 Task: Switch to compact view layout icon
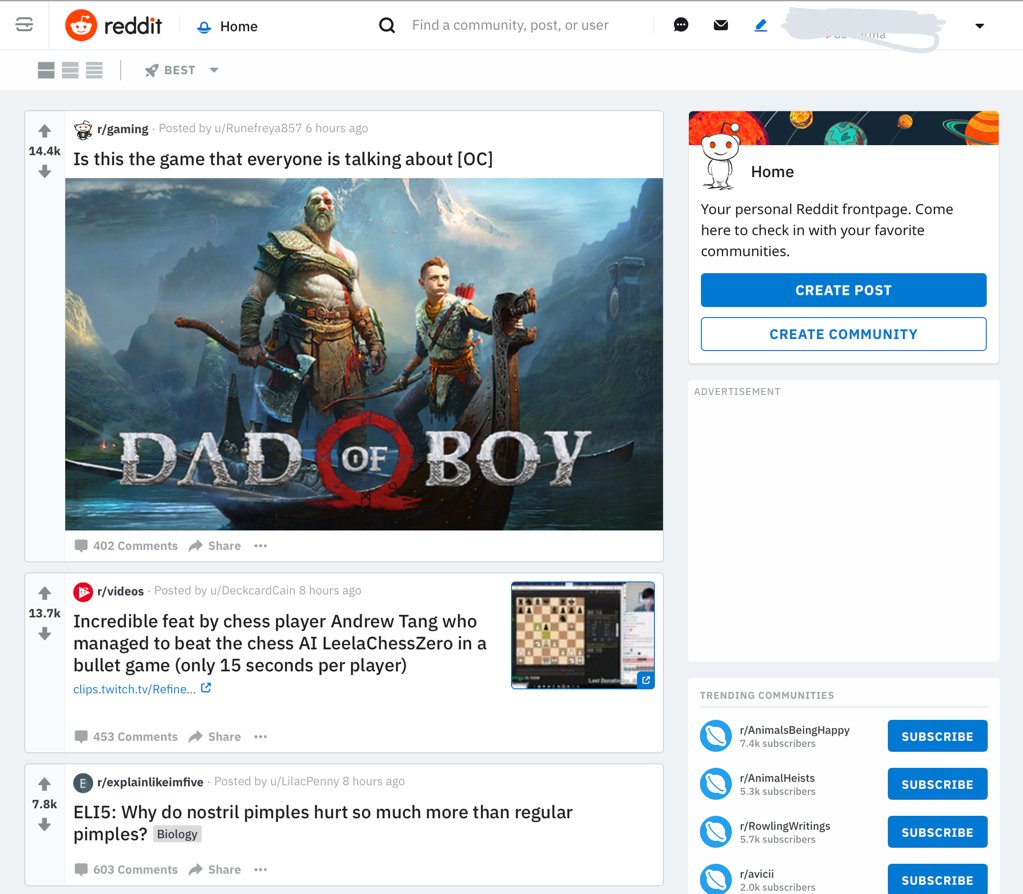[x=94, y=70]
